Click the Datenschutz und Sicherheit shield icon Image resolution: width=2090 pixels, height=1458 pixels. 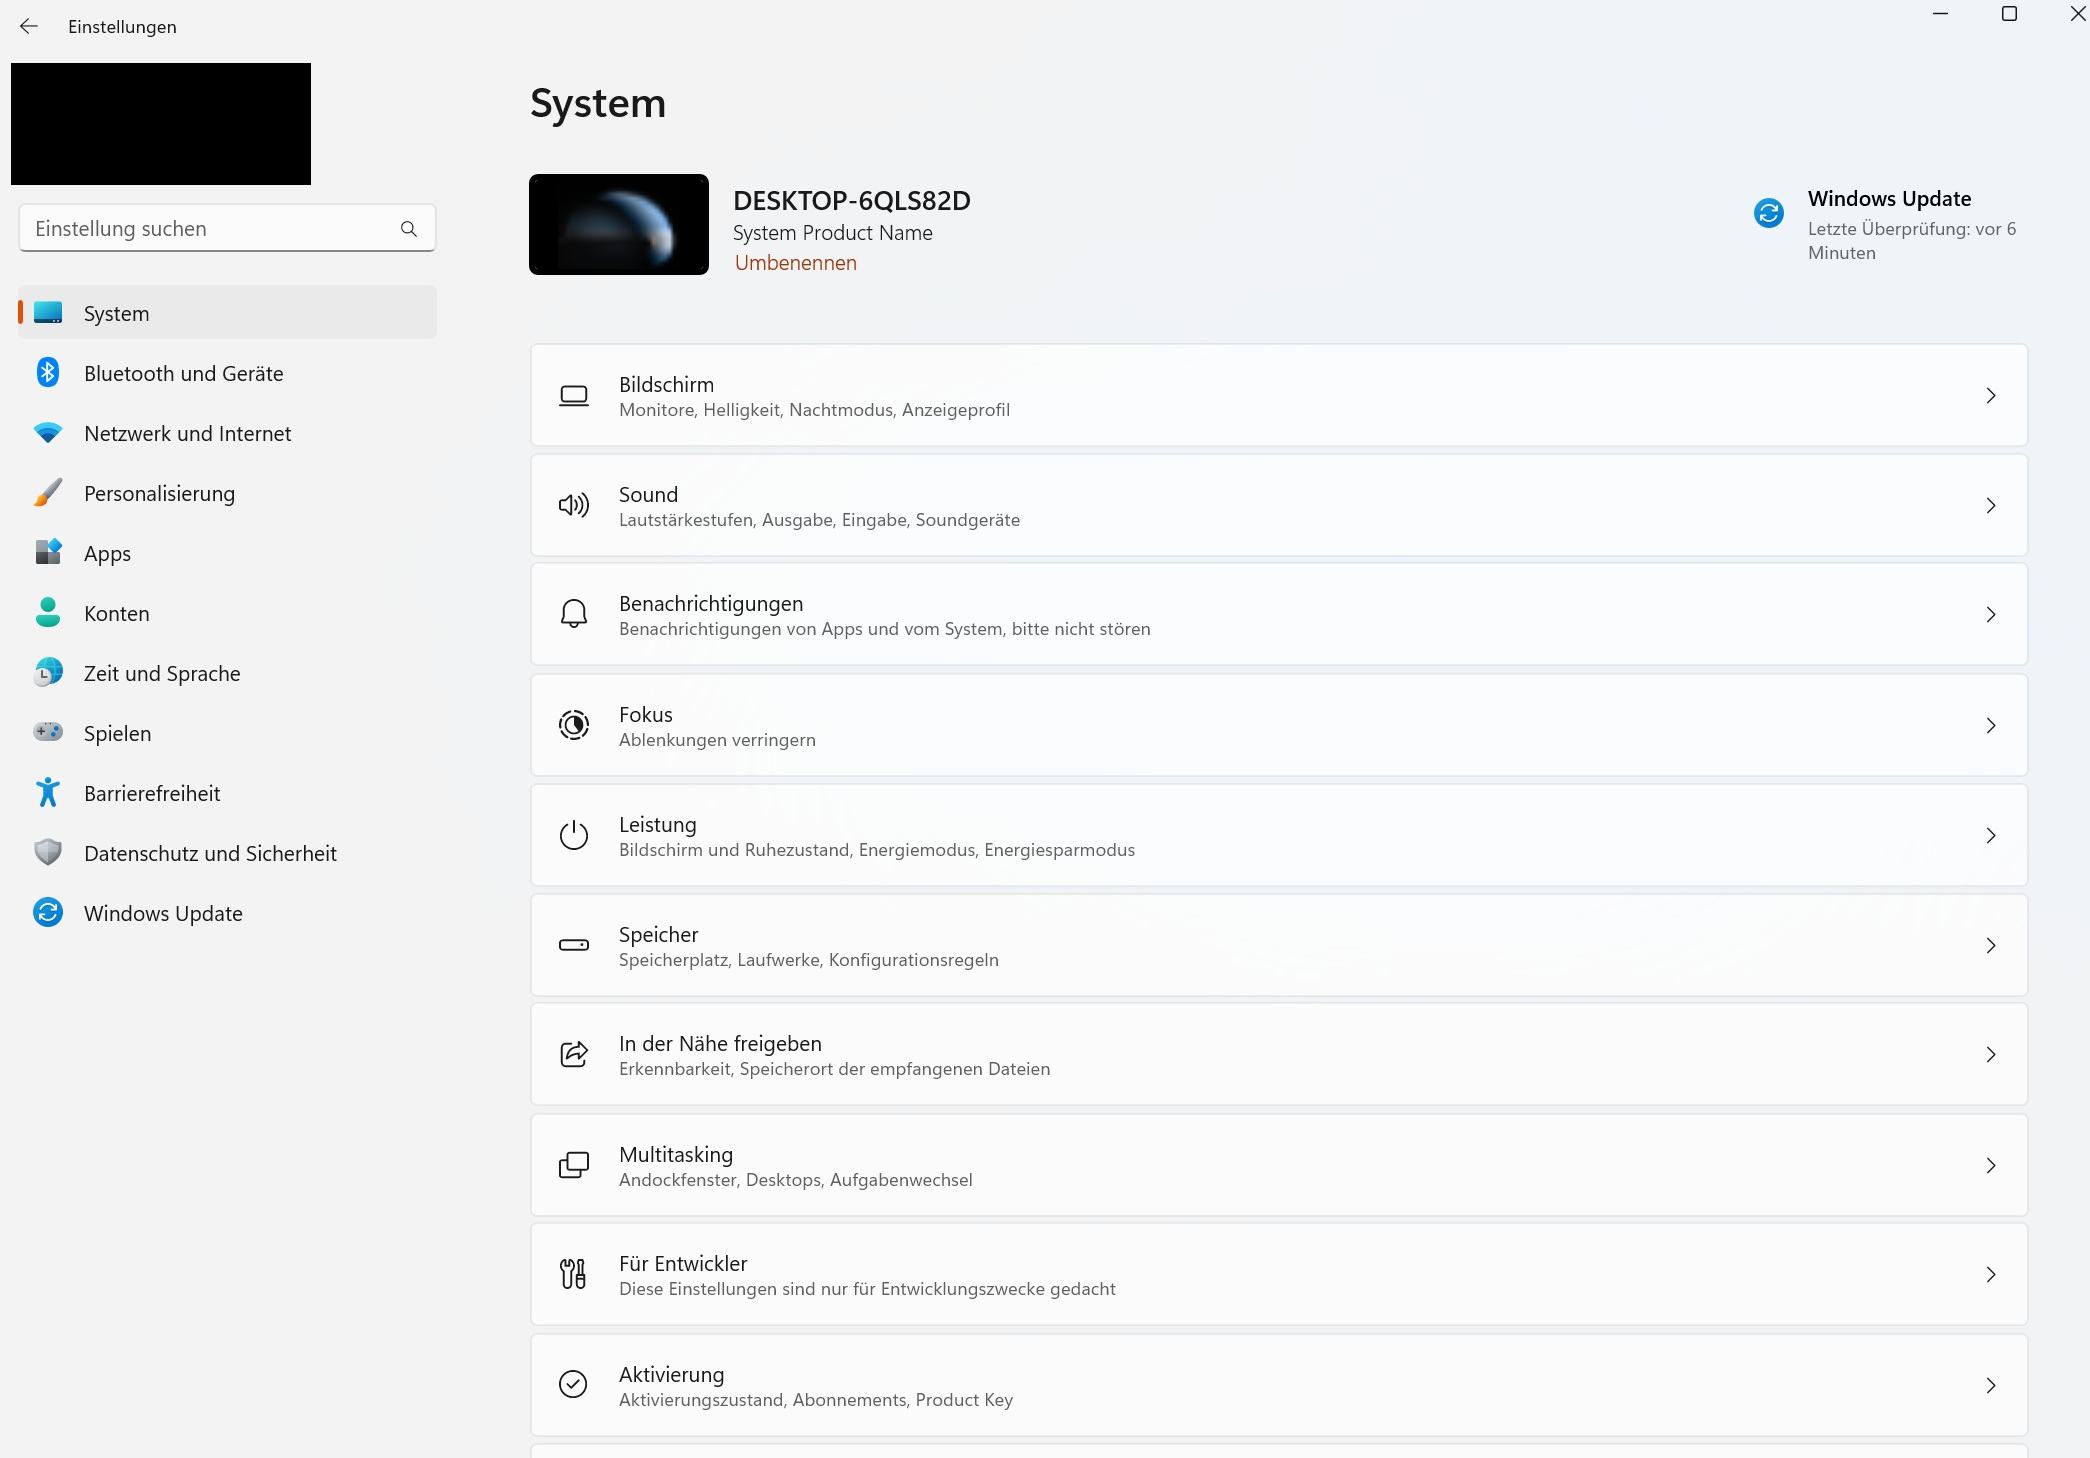pyautogui.click(x=47, y=852)
